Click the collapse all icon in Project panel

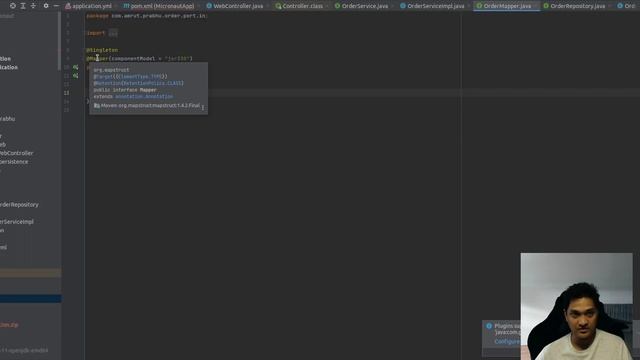tap(33, 6)
